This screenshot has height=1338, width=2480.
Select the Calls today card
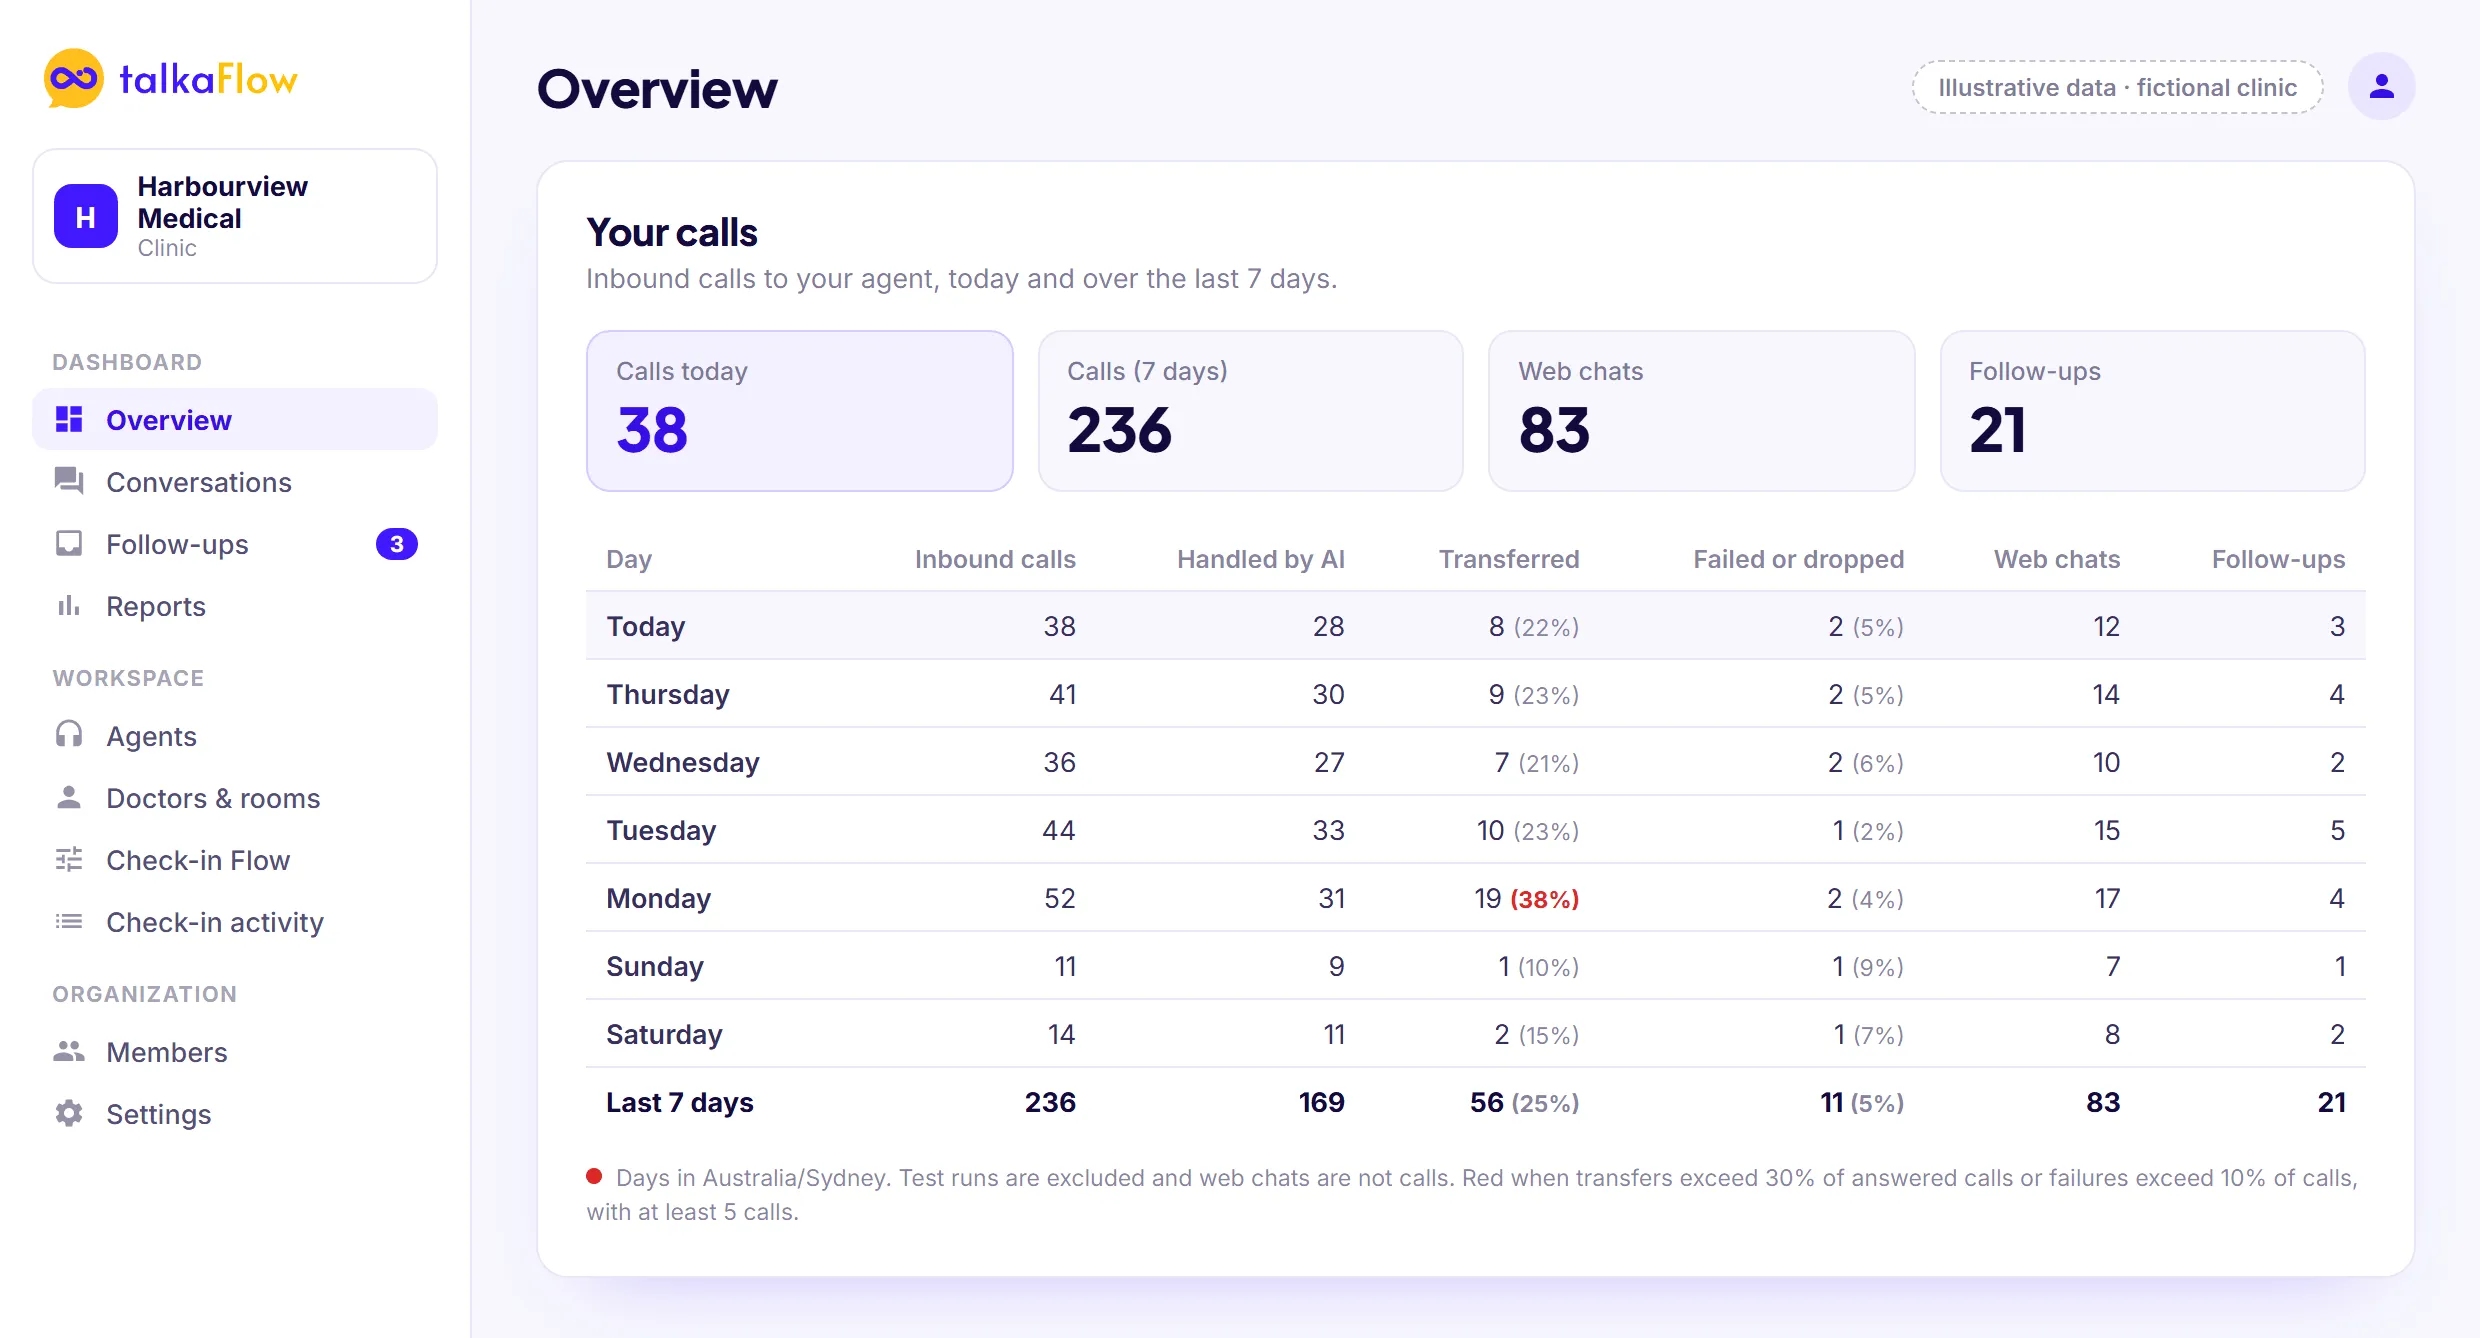click(x=800, y=411)
